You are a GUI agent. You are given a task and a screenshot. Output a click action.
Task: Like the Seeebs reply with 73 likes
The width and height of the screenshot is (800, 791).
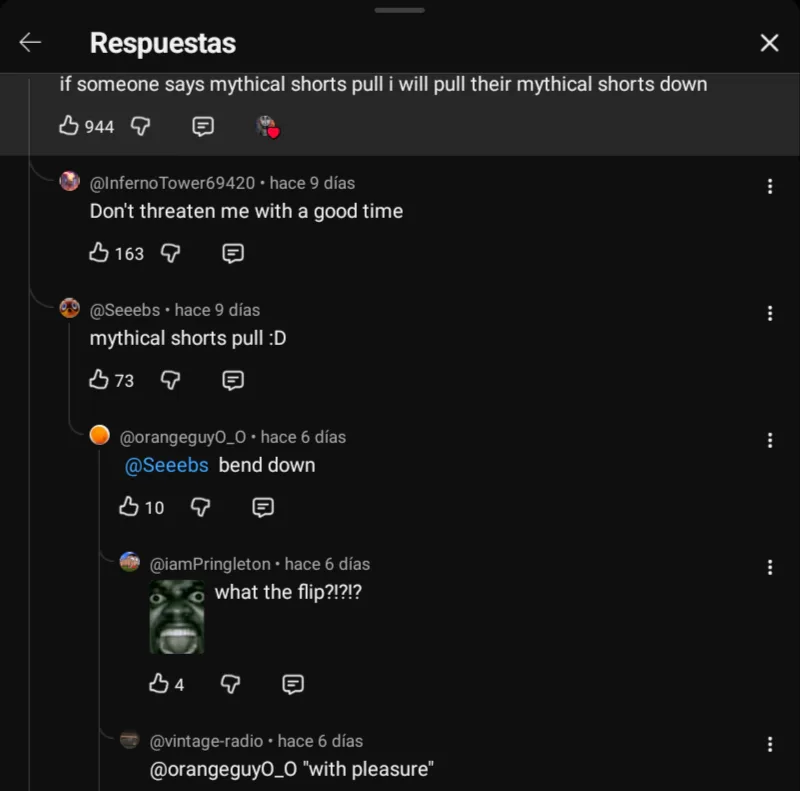(99, 380)
